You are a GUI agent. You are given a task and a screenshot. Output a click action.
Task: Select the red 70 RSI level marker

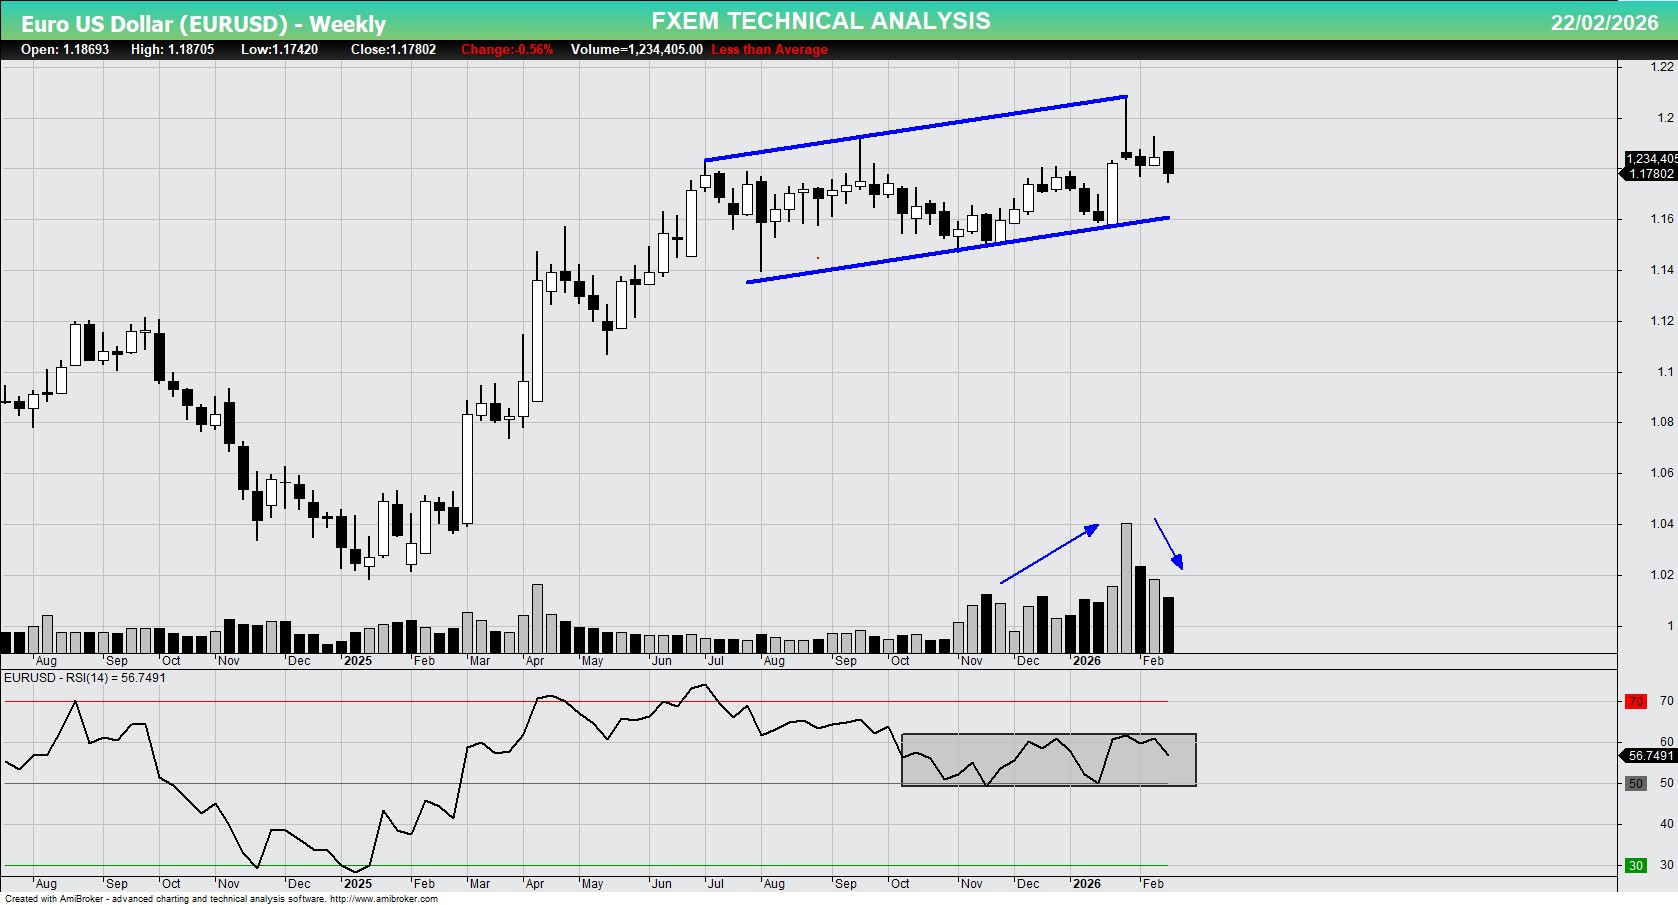click(x=1635, y=701)
